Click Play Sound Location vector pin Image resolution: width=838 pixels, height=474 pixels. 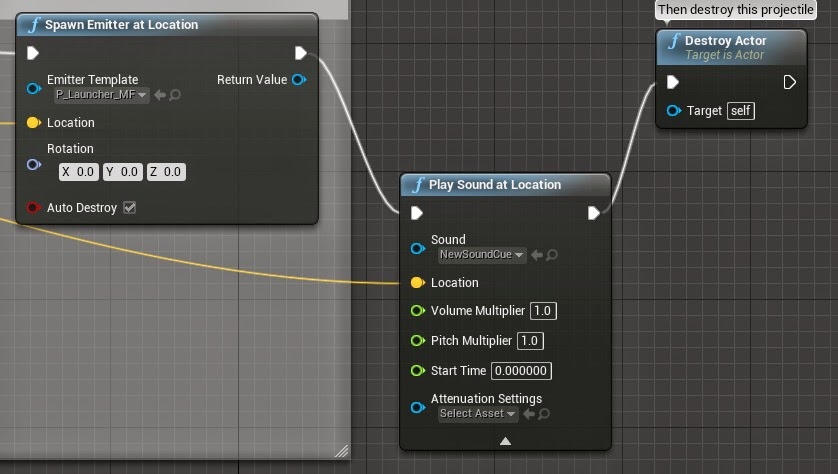[417, 282]
